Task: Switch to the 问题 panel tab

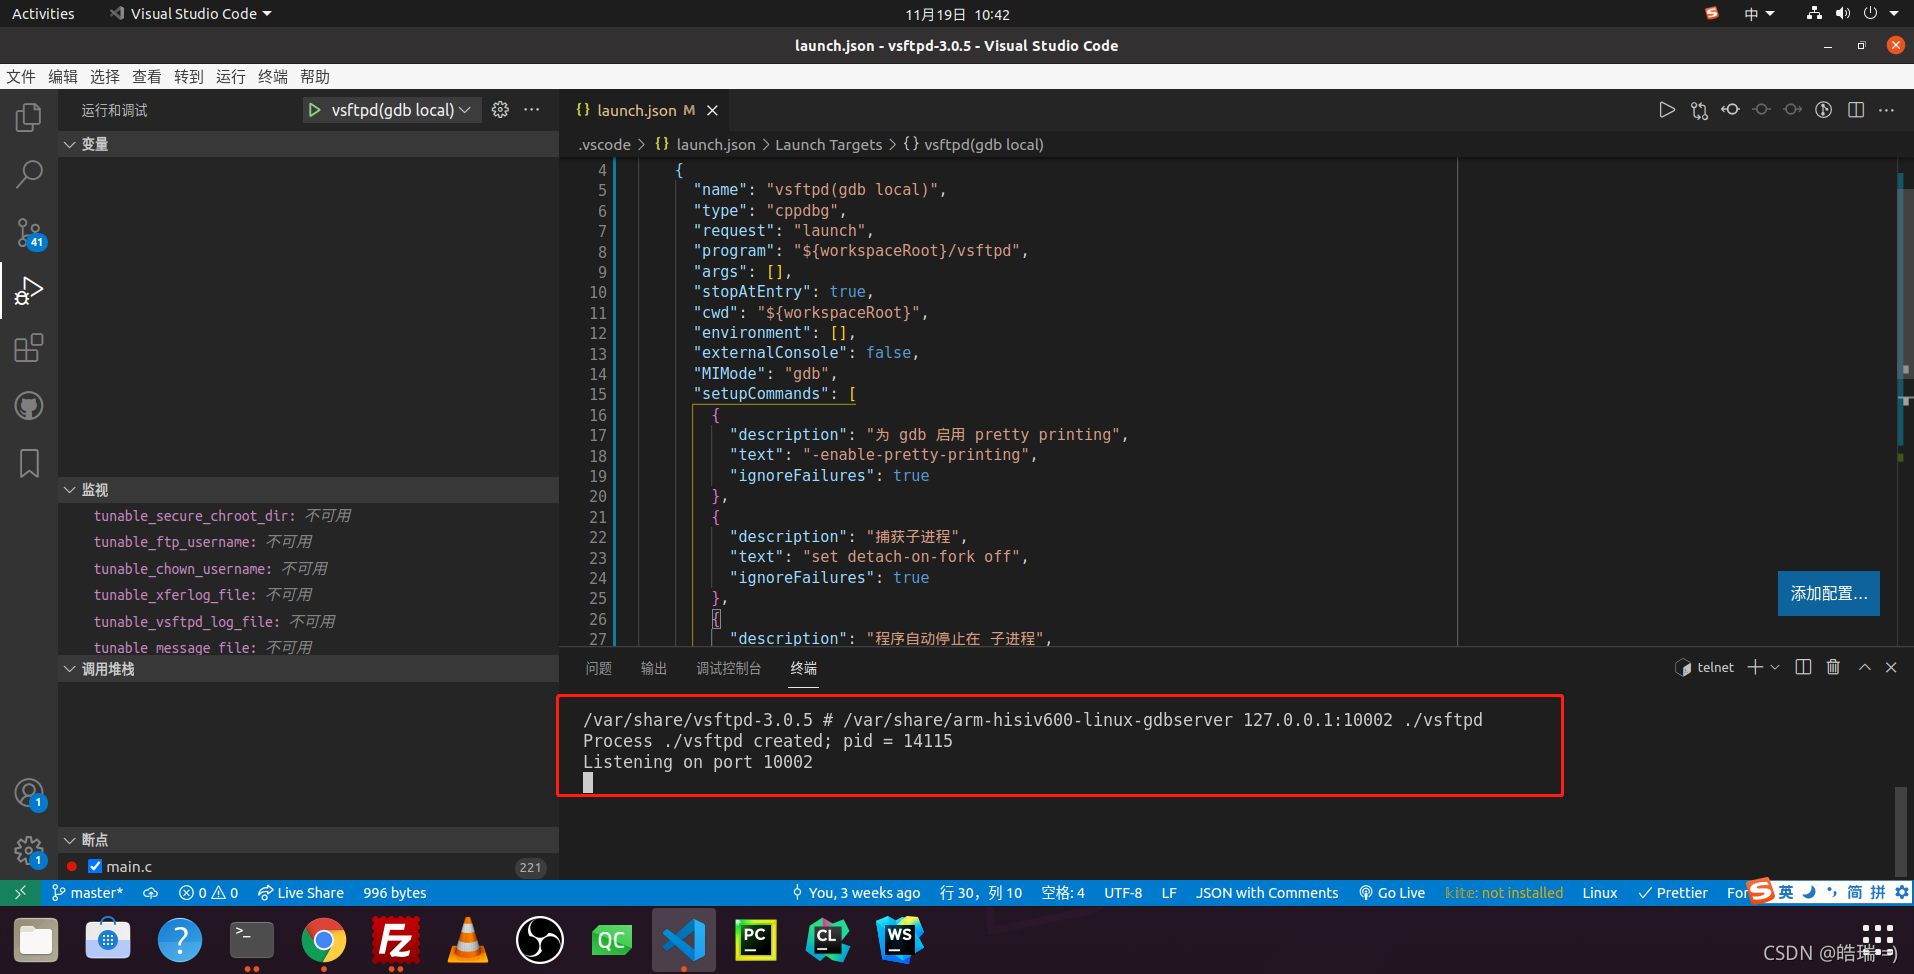Action: coord(599,668)
